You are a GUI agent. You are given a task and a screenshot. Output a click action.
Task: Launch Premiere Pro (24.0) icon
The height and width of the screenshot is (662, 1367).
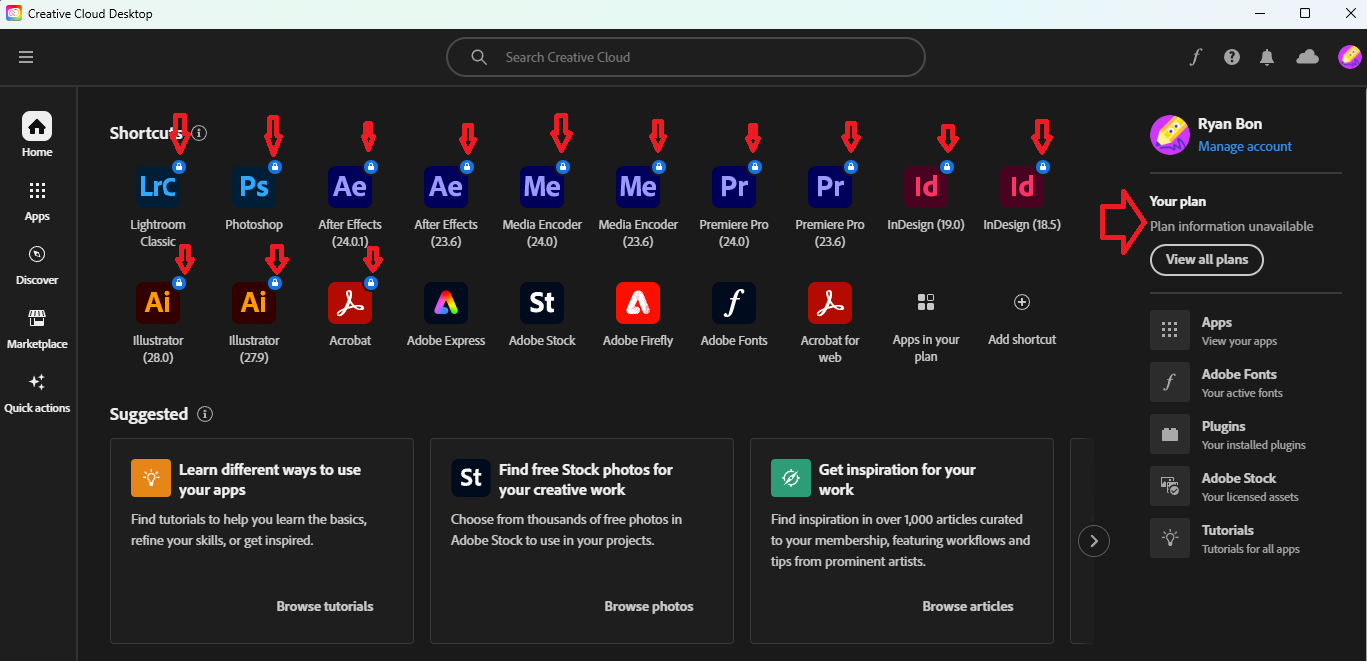point(733,187)
